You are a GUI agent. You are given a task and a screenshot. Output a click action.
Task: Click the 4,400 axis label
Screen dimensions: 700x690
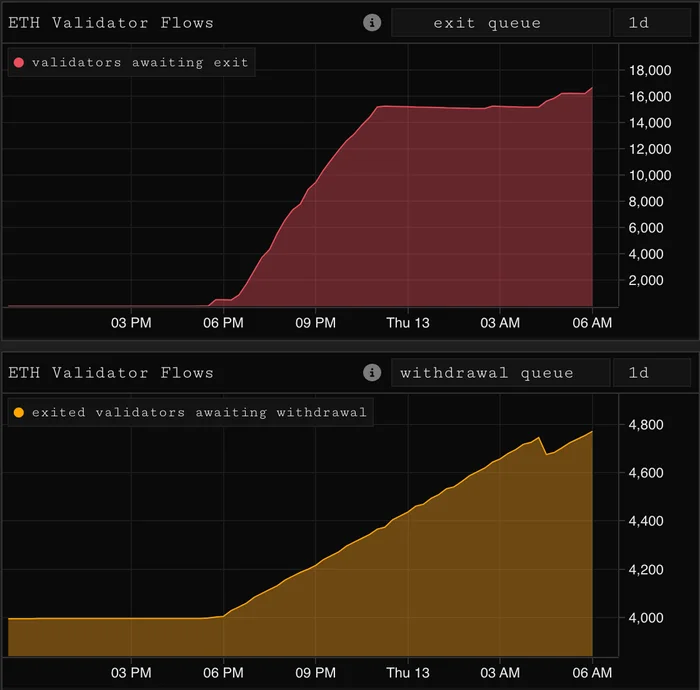click(x=646, y=521)
